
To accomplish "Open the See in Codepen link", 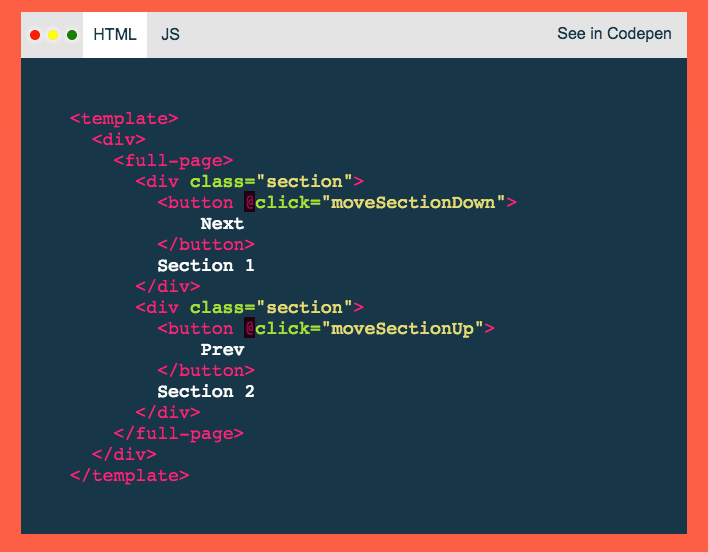I will [614, 34].
